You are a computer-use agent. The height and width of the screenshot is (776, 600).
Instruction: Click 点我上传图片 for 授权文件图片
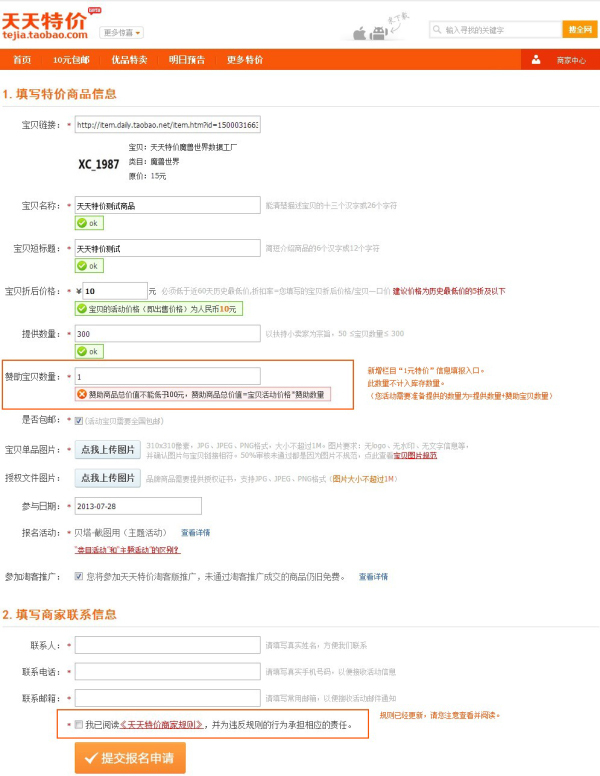108,478
